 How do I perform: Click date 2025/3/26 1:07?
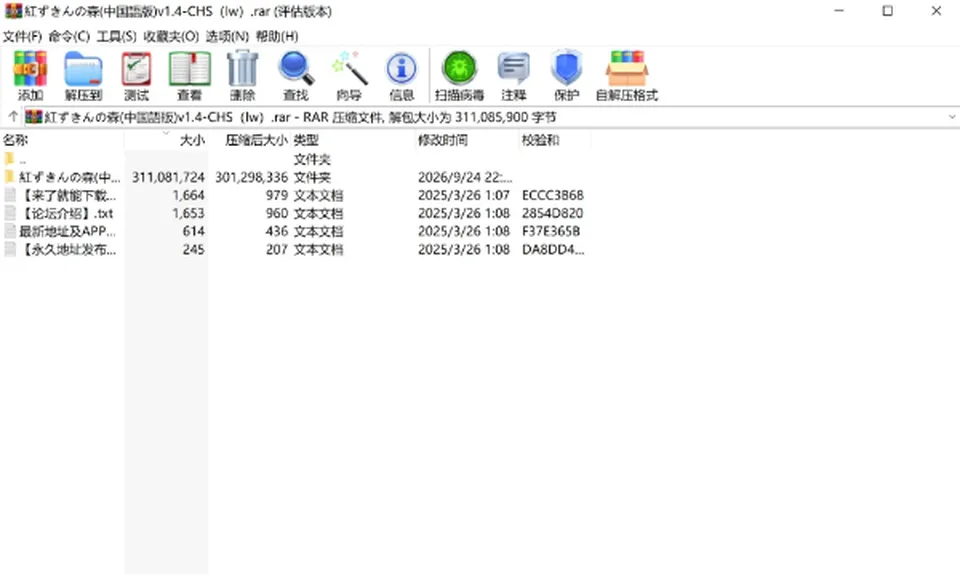click(464, 195)
